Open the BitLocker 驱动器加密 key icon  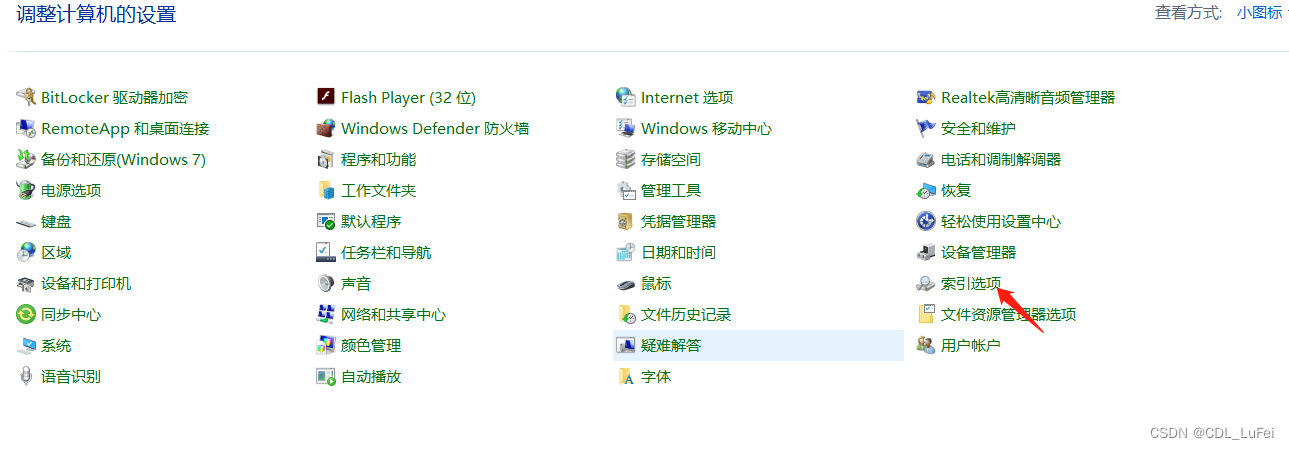26,97
